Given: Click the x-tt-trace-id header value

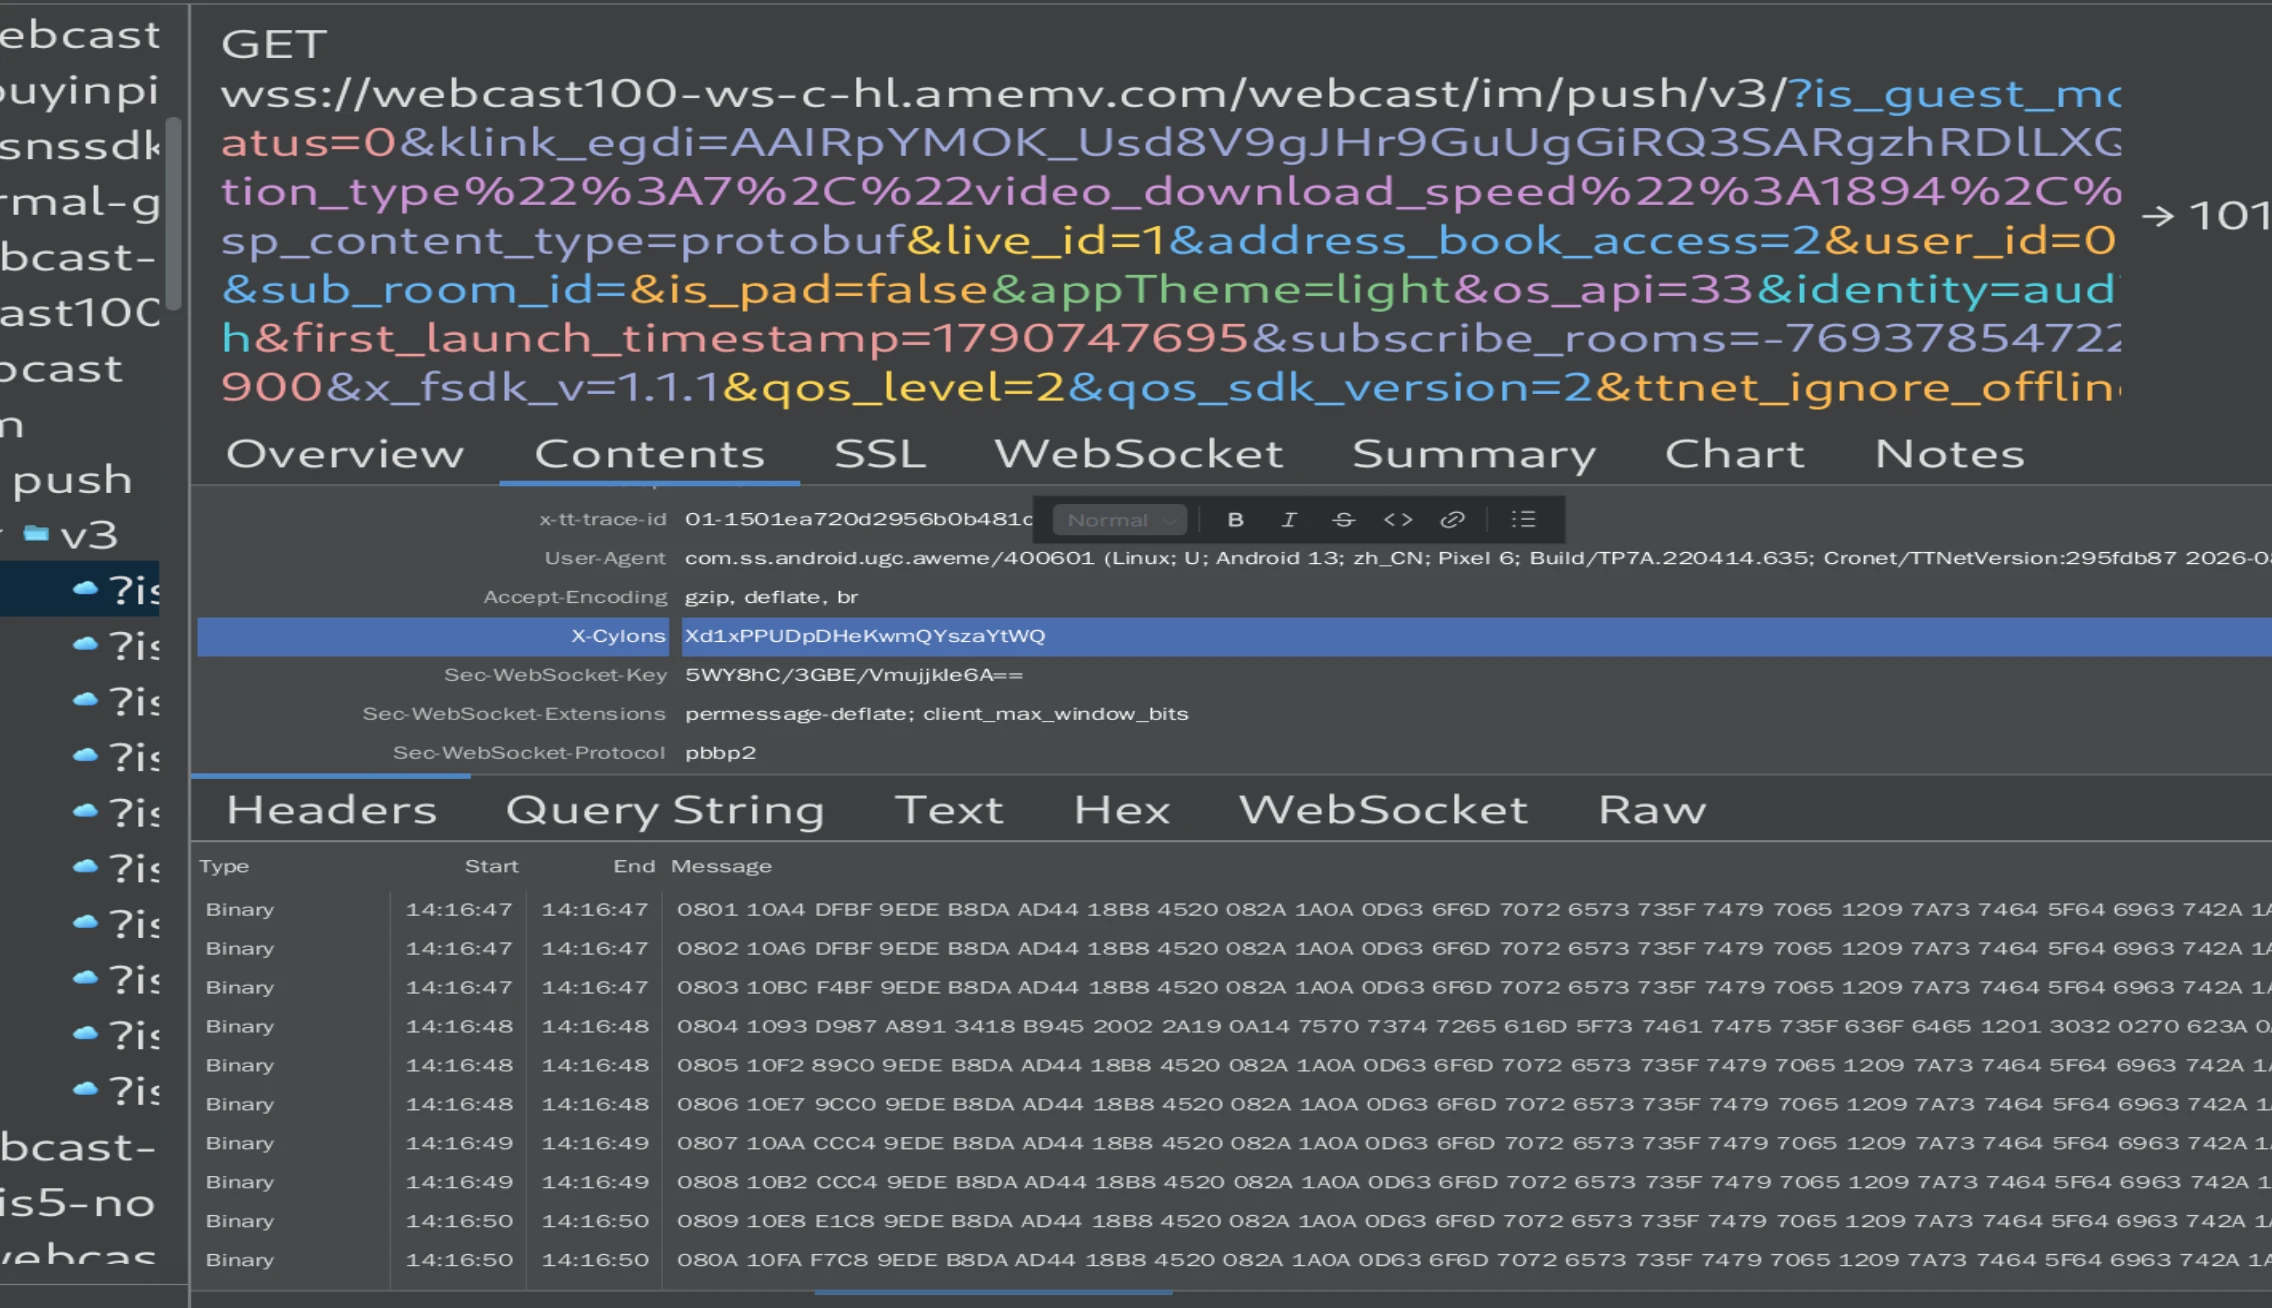Looking at the screenshot, I should click(858, 519).
